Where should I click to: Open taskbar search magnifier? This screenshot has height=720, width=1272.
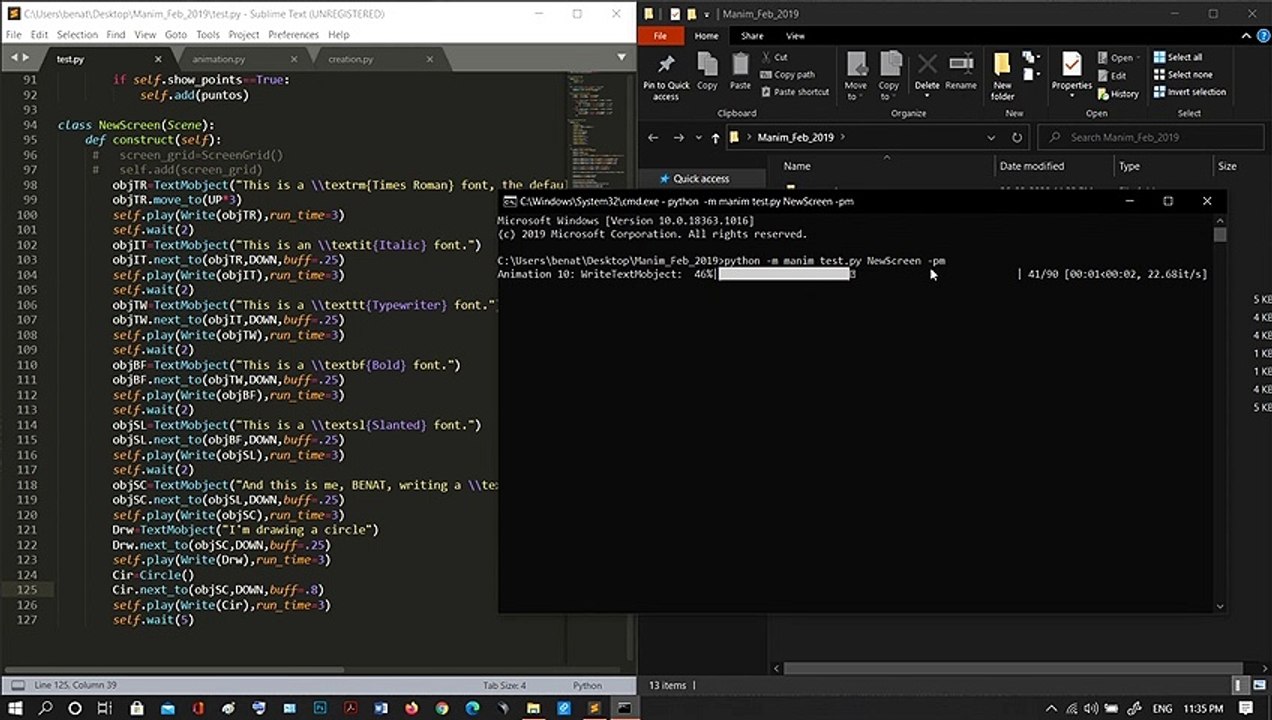45,708
